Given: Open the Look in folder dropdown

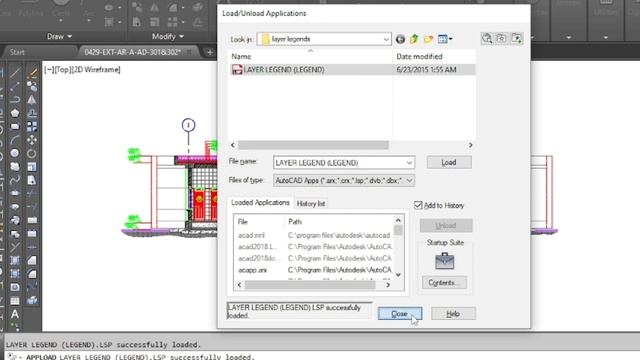Looking at the screenshot, I should [x=386, y=39].
